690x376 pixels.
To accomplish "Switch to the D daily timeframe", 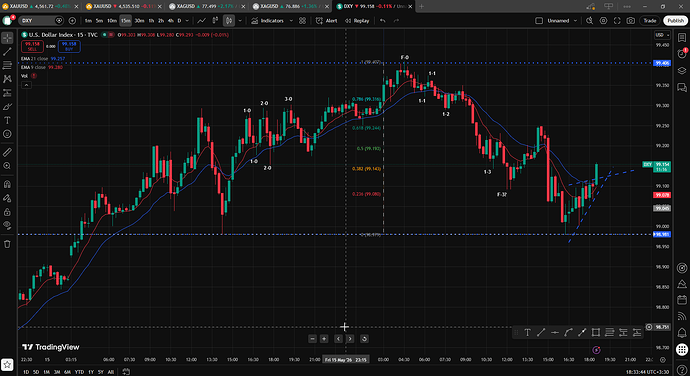I will (x=179, y=21).
